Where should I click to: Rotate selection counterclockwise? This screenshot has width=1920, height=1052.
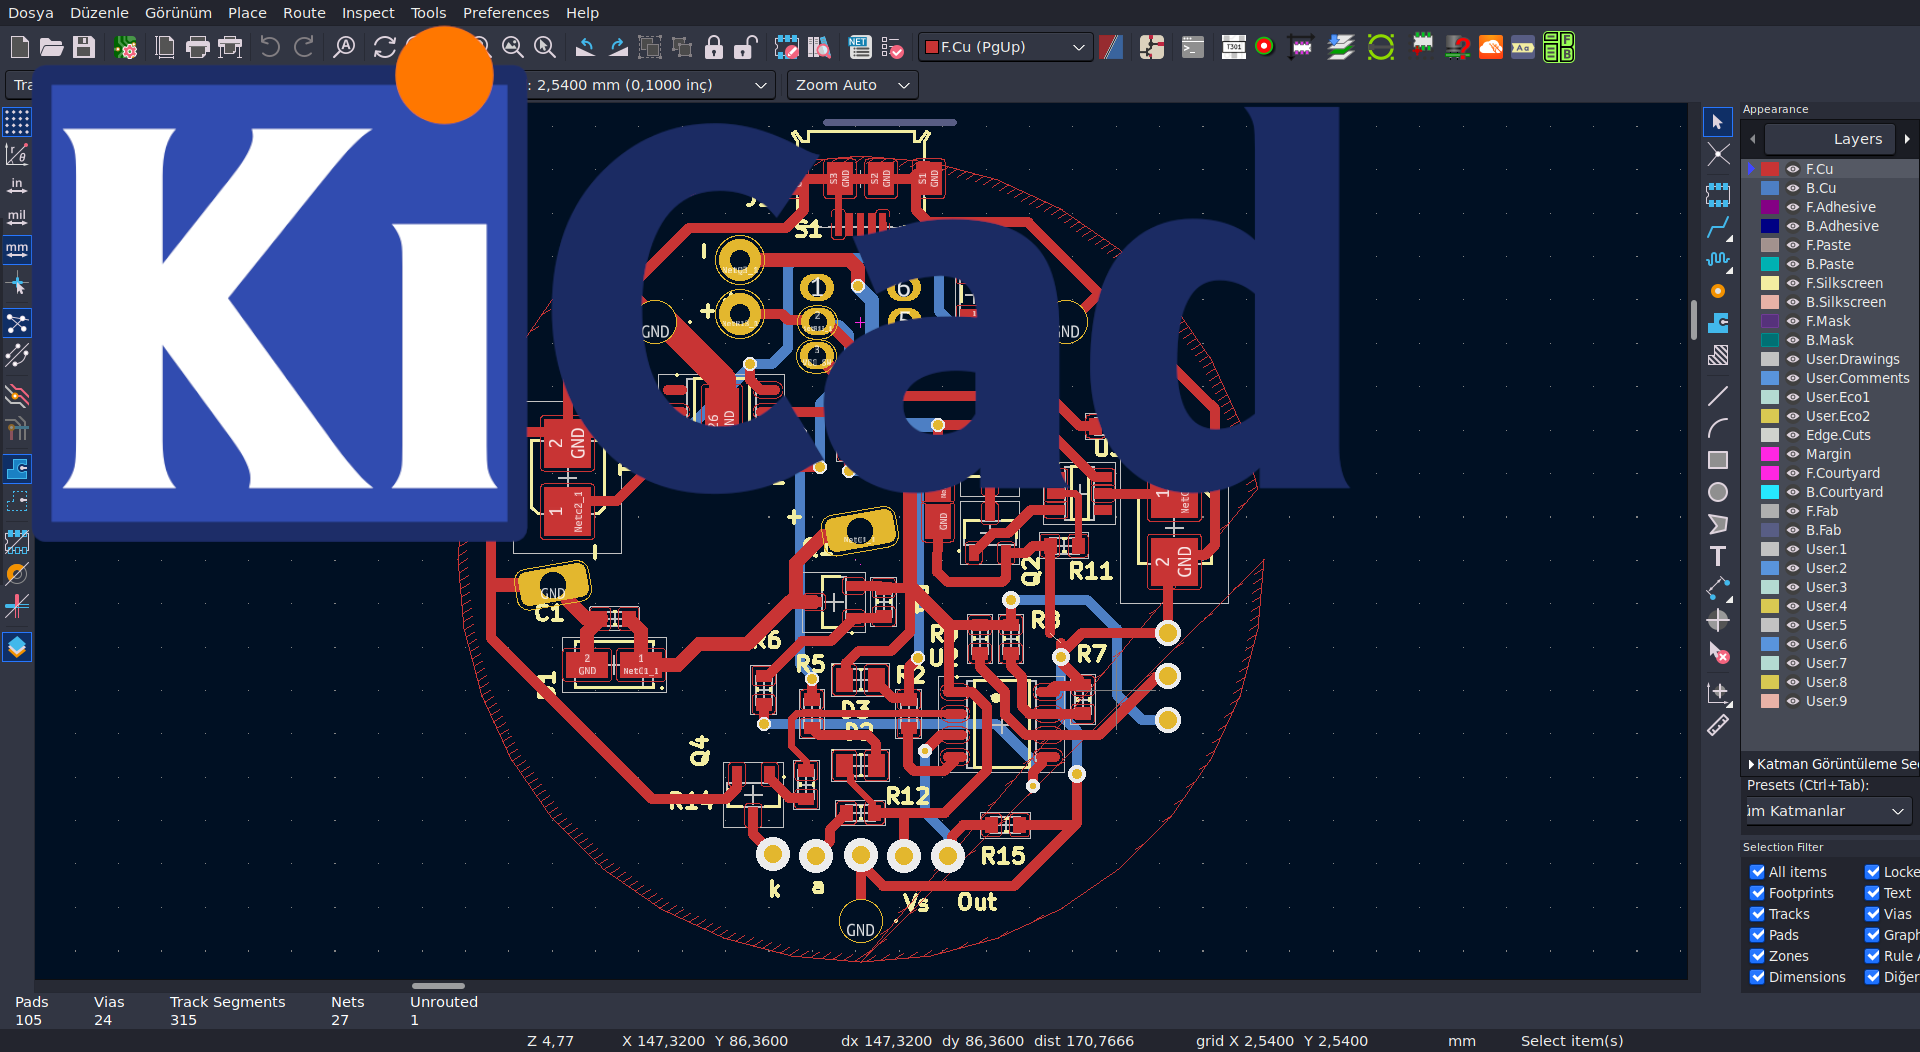(586, 47)
